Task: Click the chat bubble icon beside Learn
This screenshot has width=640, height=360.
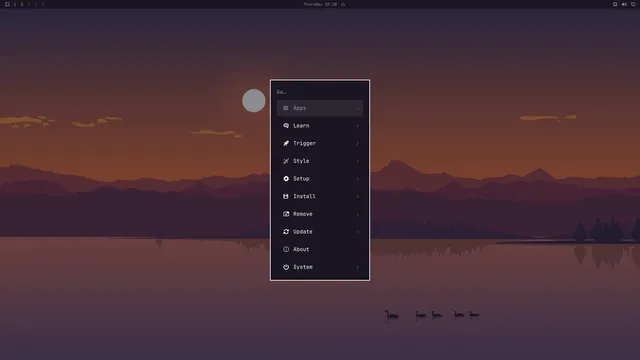Action: [286, 126]
